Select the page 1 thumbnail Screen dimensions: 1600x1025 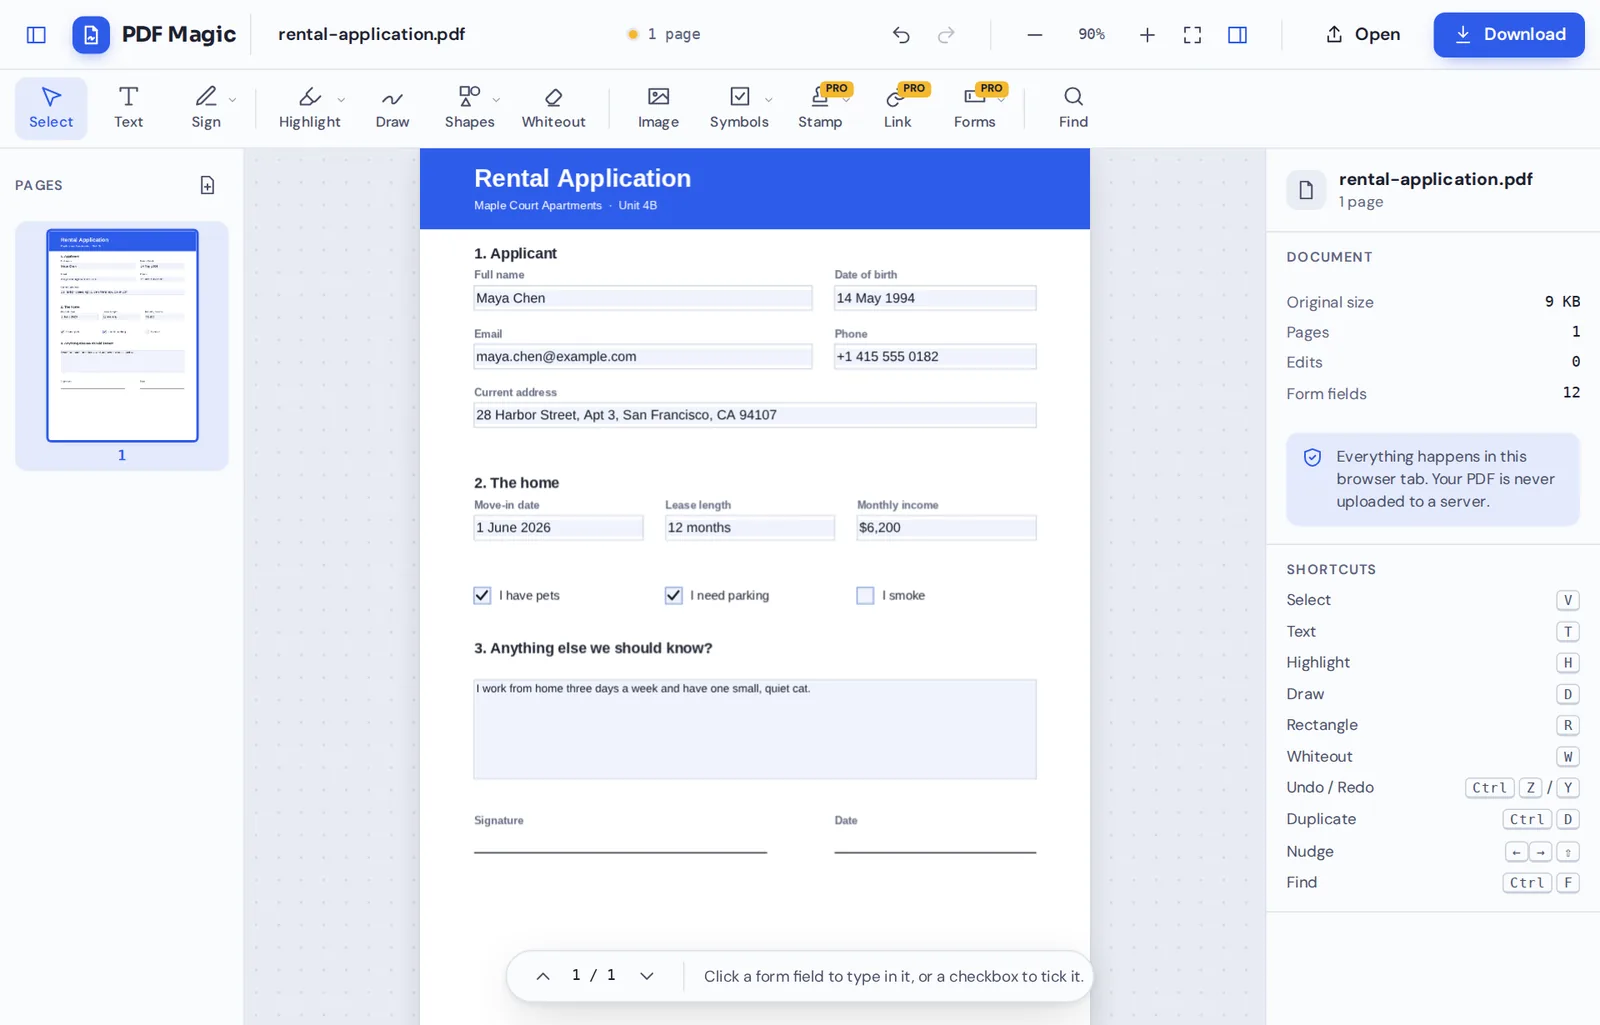pos(122,336)
